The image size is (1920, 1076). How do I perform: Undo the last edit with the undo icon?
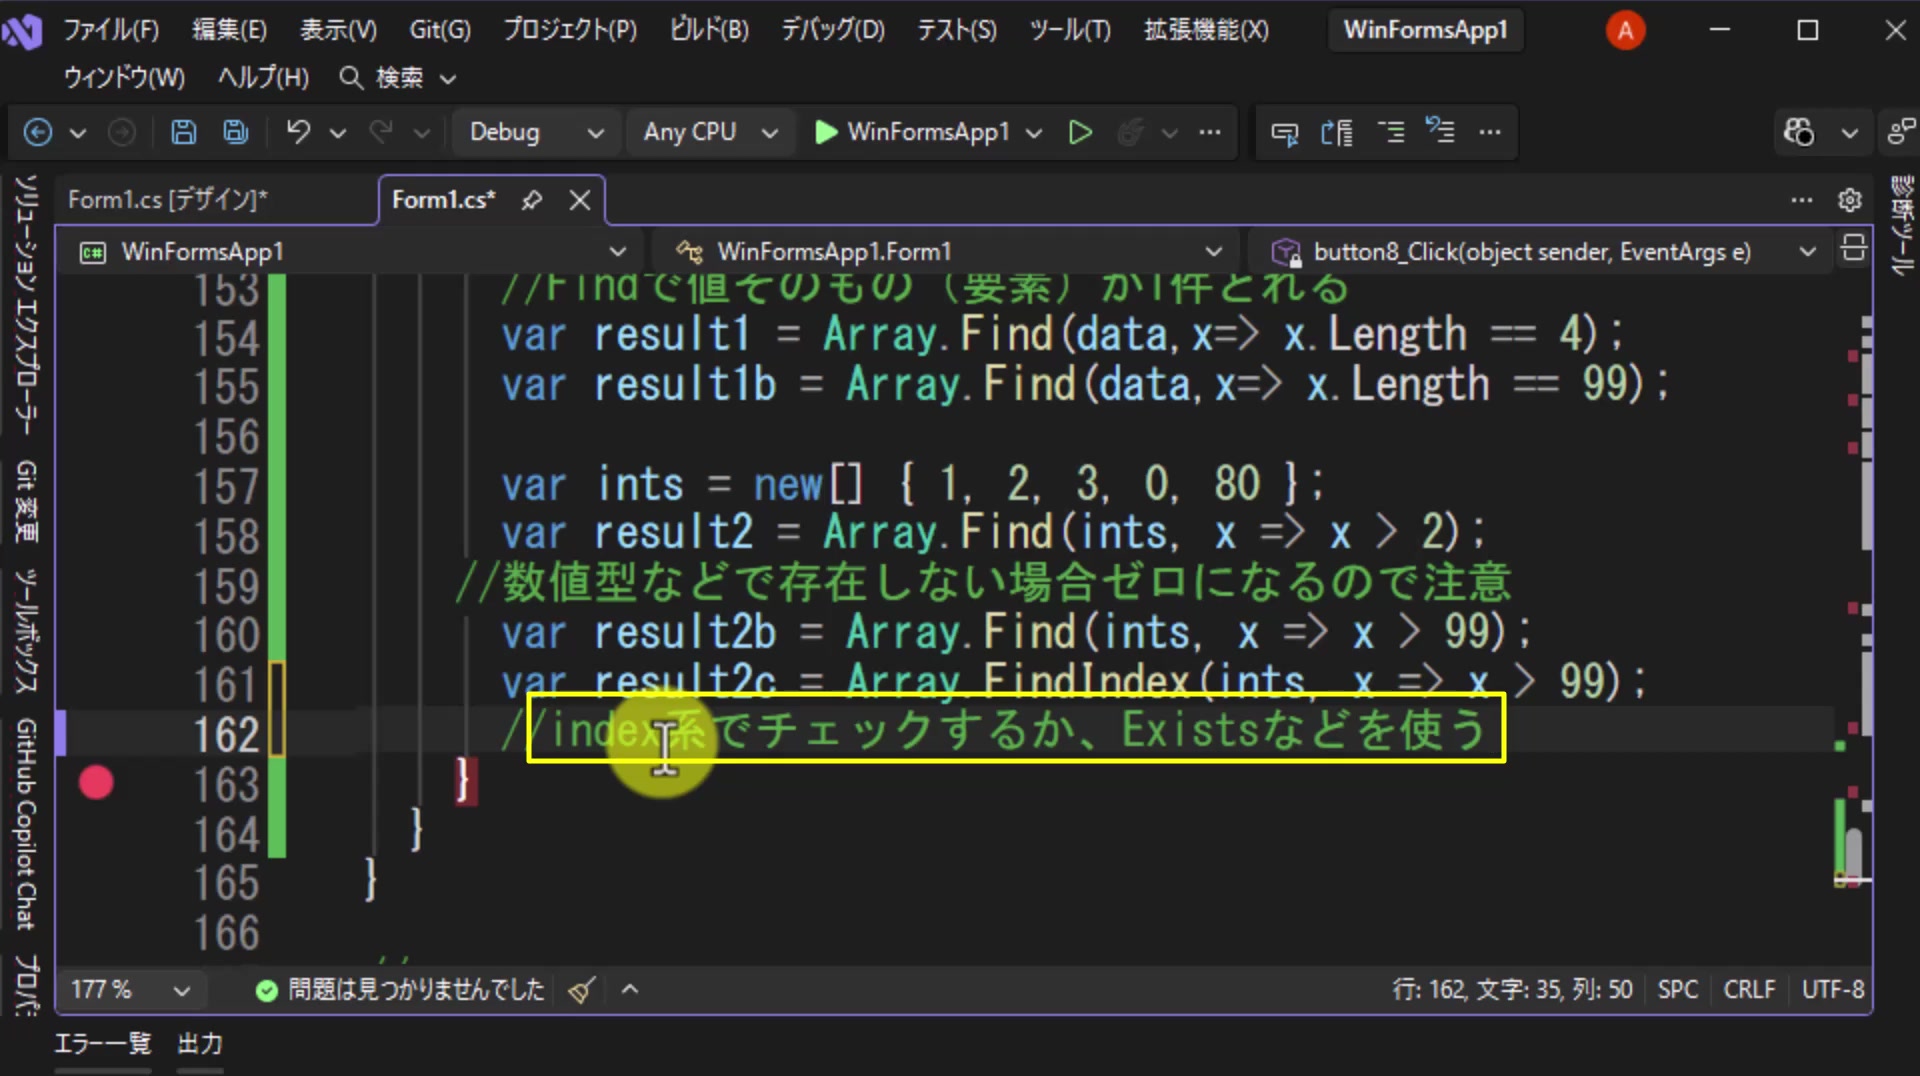coord(298,132)
